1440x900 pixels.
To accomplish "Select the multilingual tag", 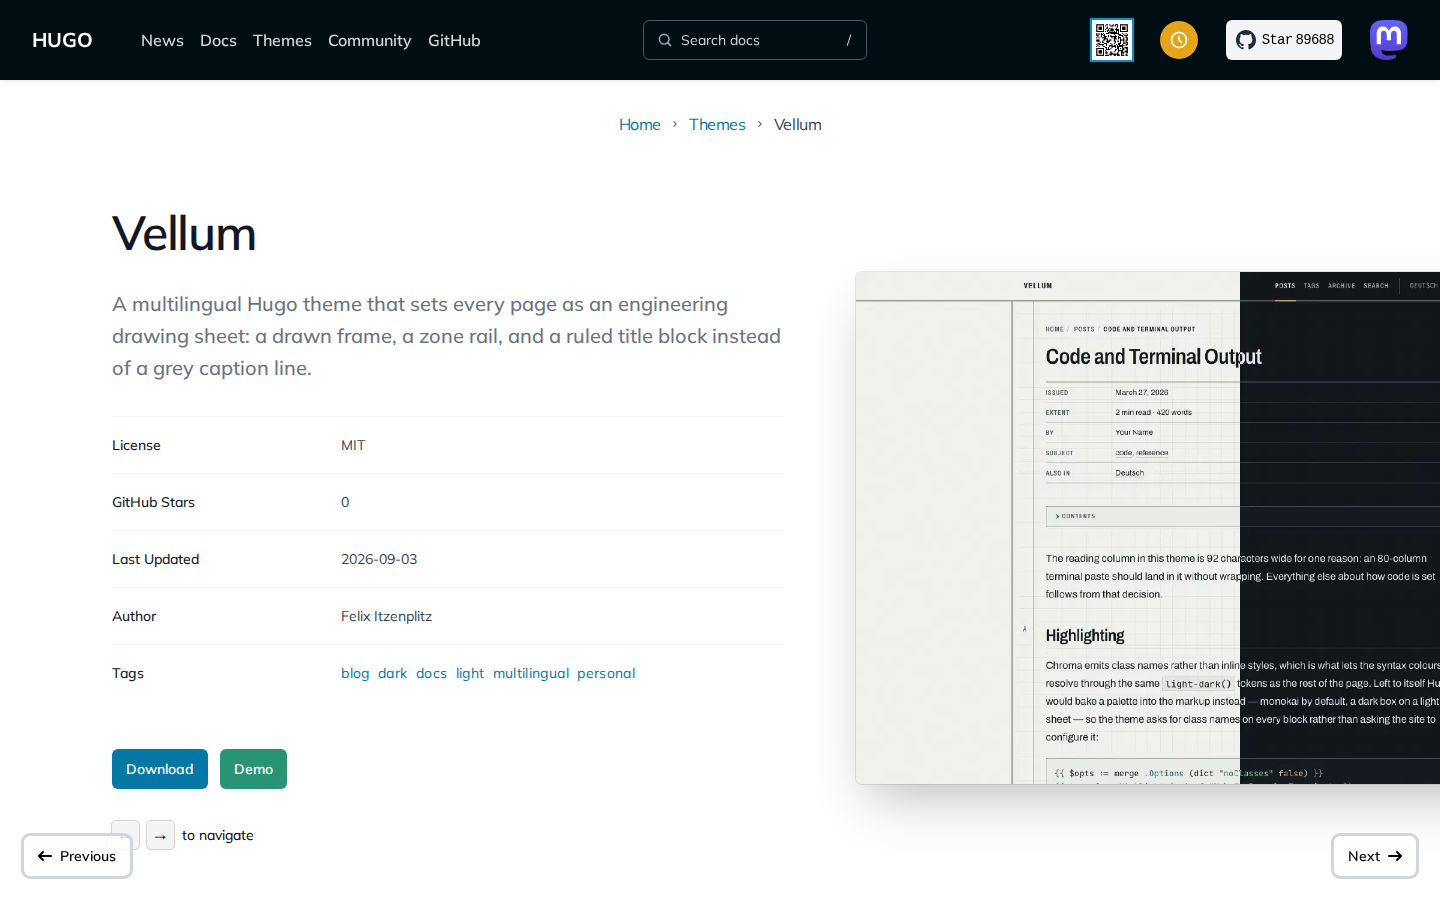I will [531, 673].
